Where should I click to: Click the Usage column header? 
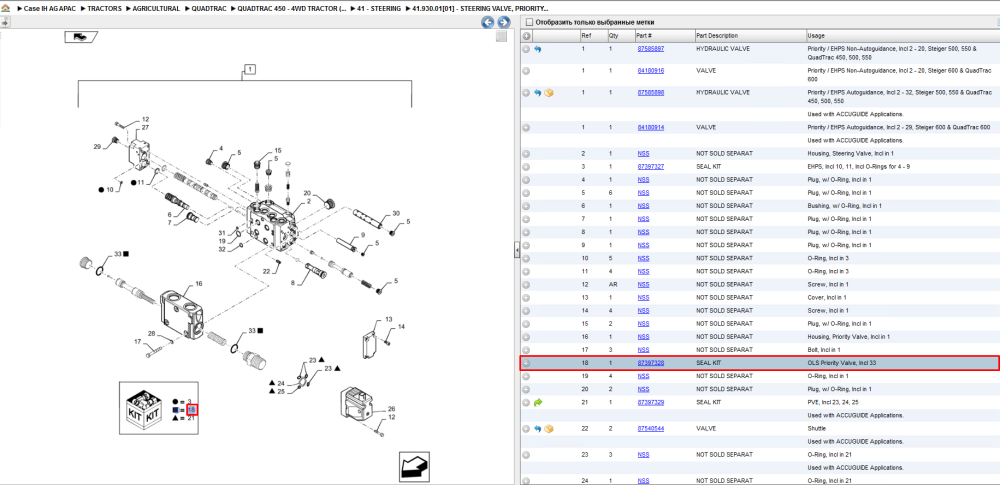(902, 36)
